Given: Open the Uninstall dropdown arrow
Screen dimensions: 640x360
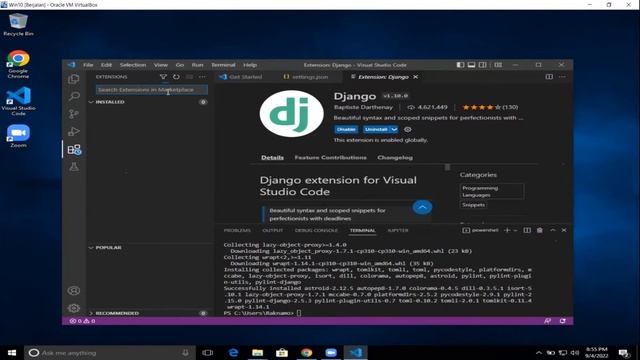Looking at the screenshot, I should 394,129.
